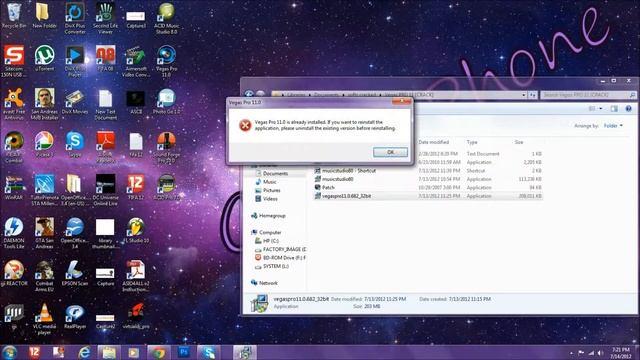Image resolution: width=640 pixels, height=360 pixels.
Task: Open the Recycle Bin desktop icon
Action: pyautogui.click(x=14, y=16)
